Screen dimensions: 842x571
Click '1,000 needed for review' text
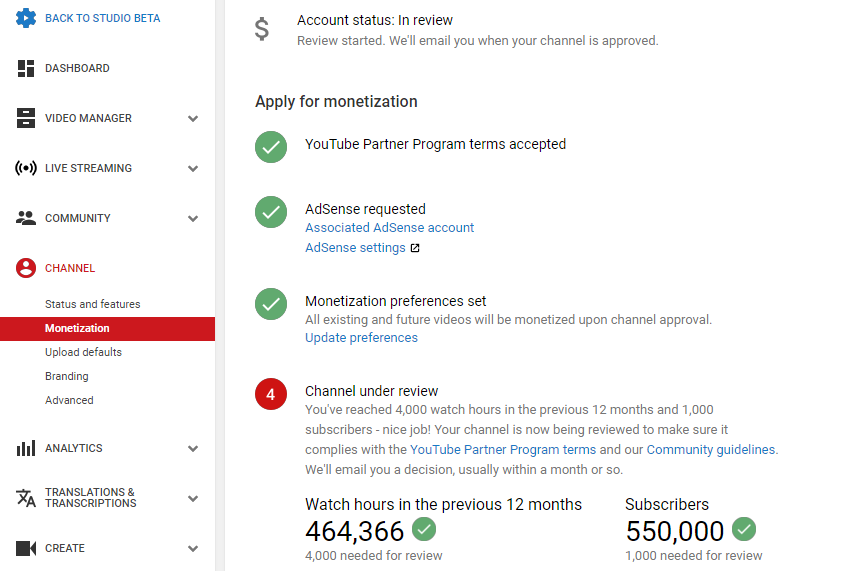[x=694, y=555]
